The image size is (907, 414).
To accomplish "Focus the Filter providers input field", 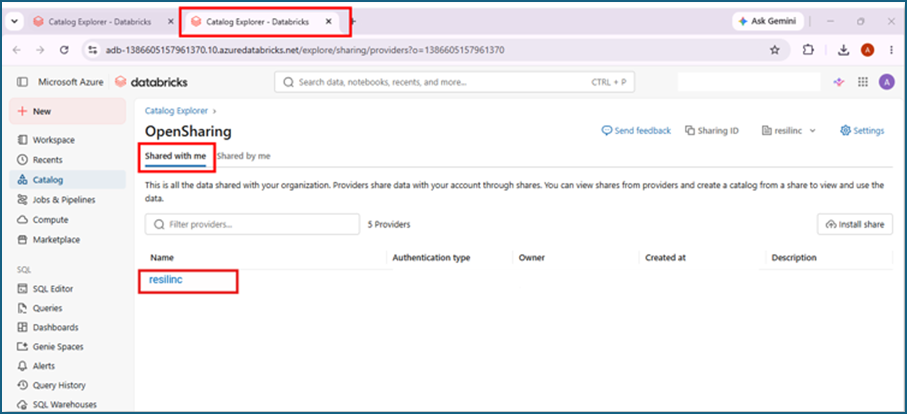I will pos(252,224).
